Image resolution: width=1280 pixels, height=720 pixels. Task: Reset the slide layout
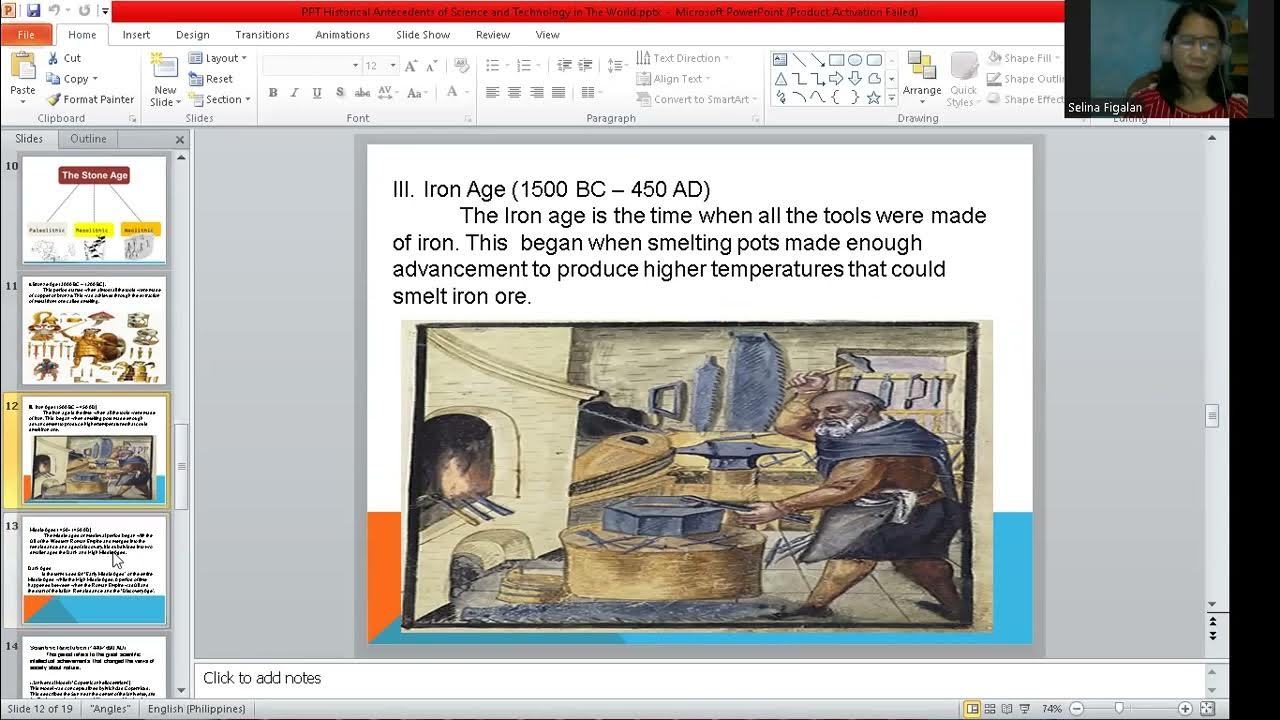click(211, 79)
